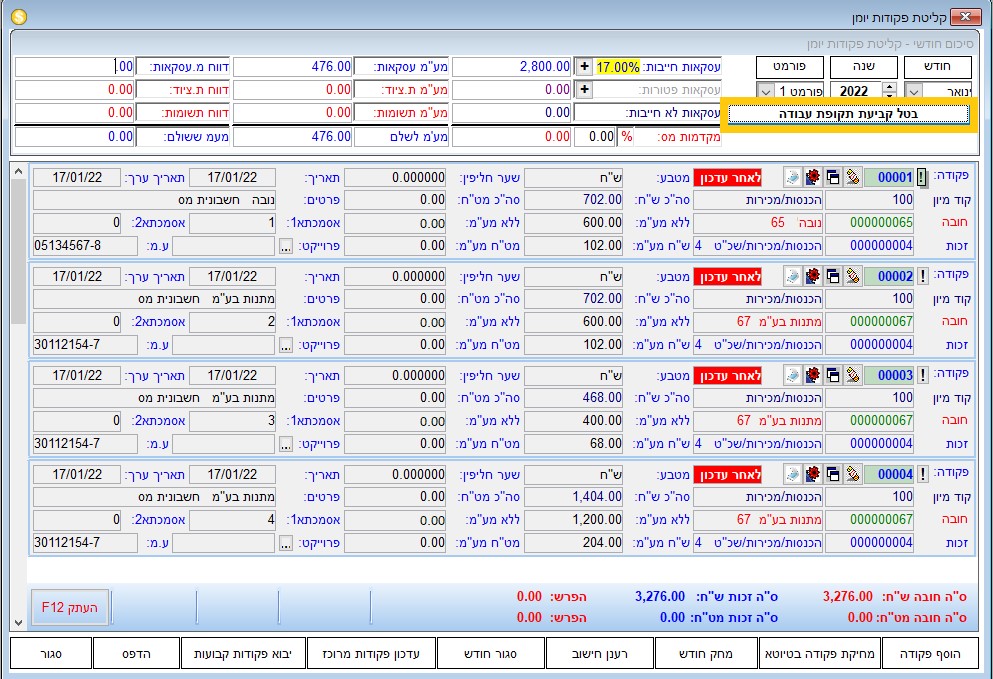Click the red gear icon of entry 00004
The image size is (993, 679).
point(813,474)
